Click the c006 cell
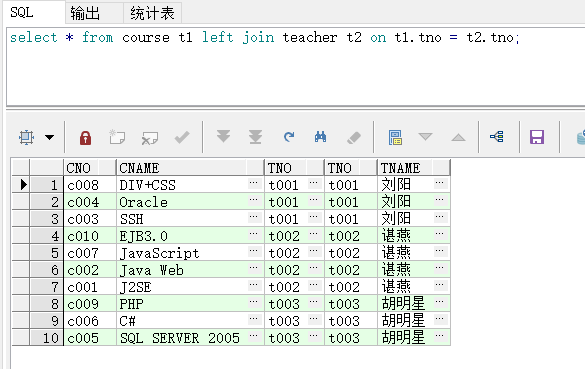 [90, 321]
